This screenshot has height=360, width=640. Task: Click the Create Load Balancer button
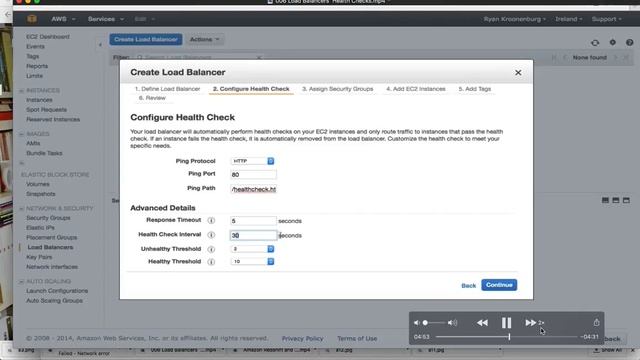click(x=146, y=39)
